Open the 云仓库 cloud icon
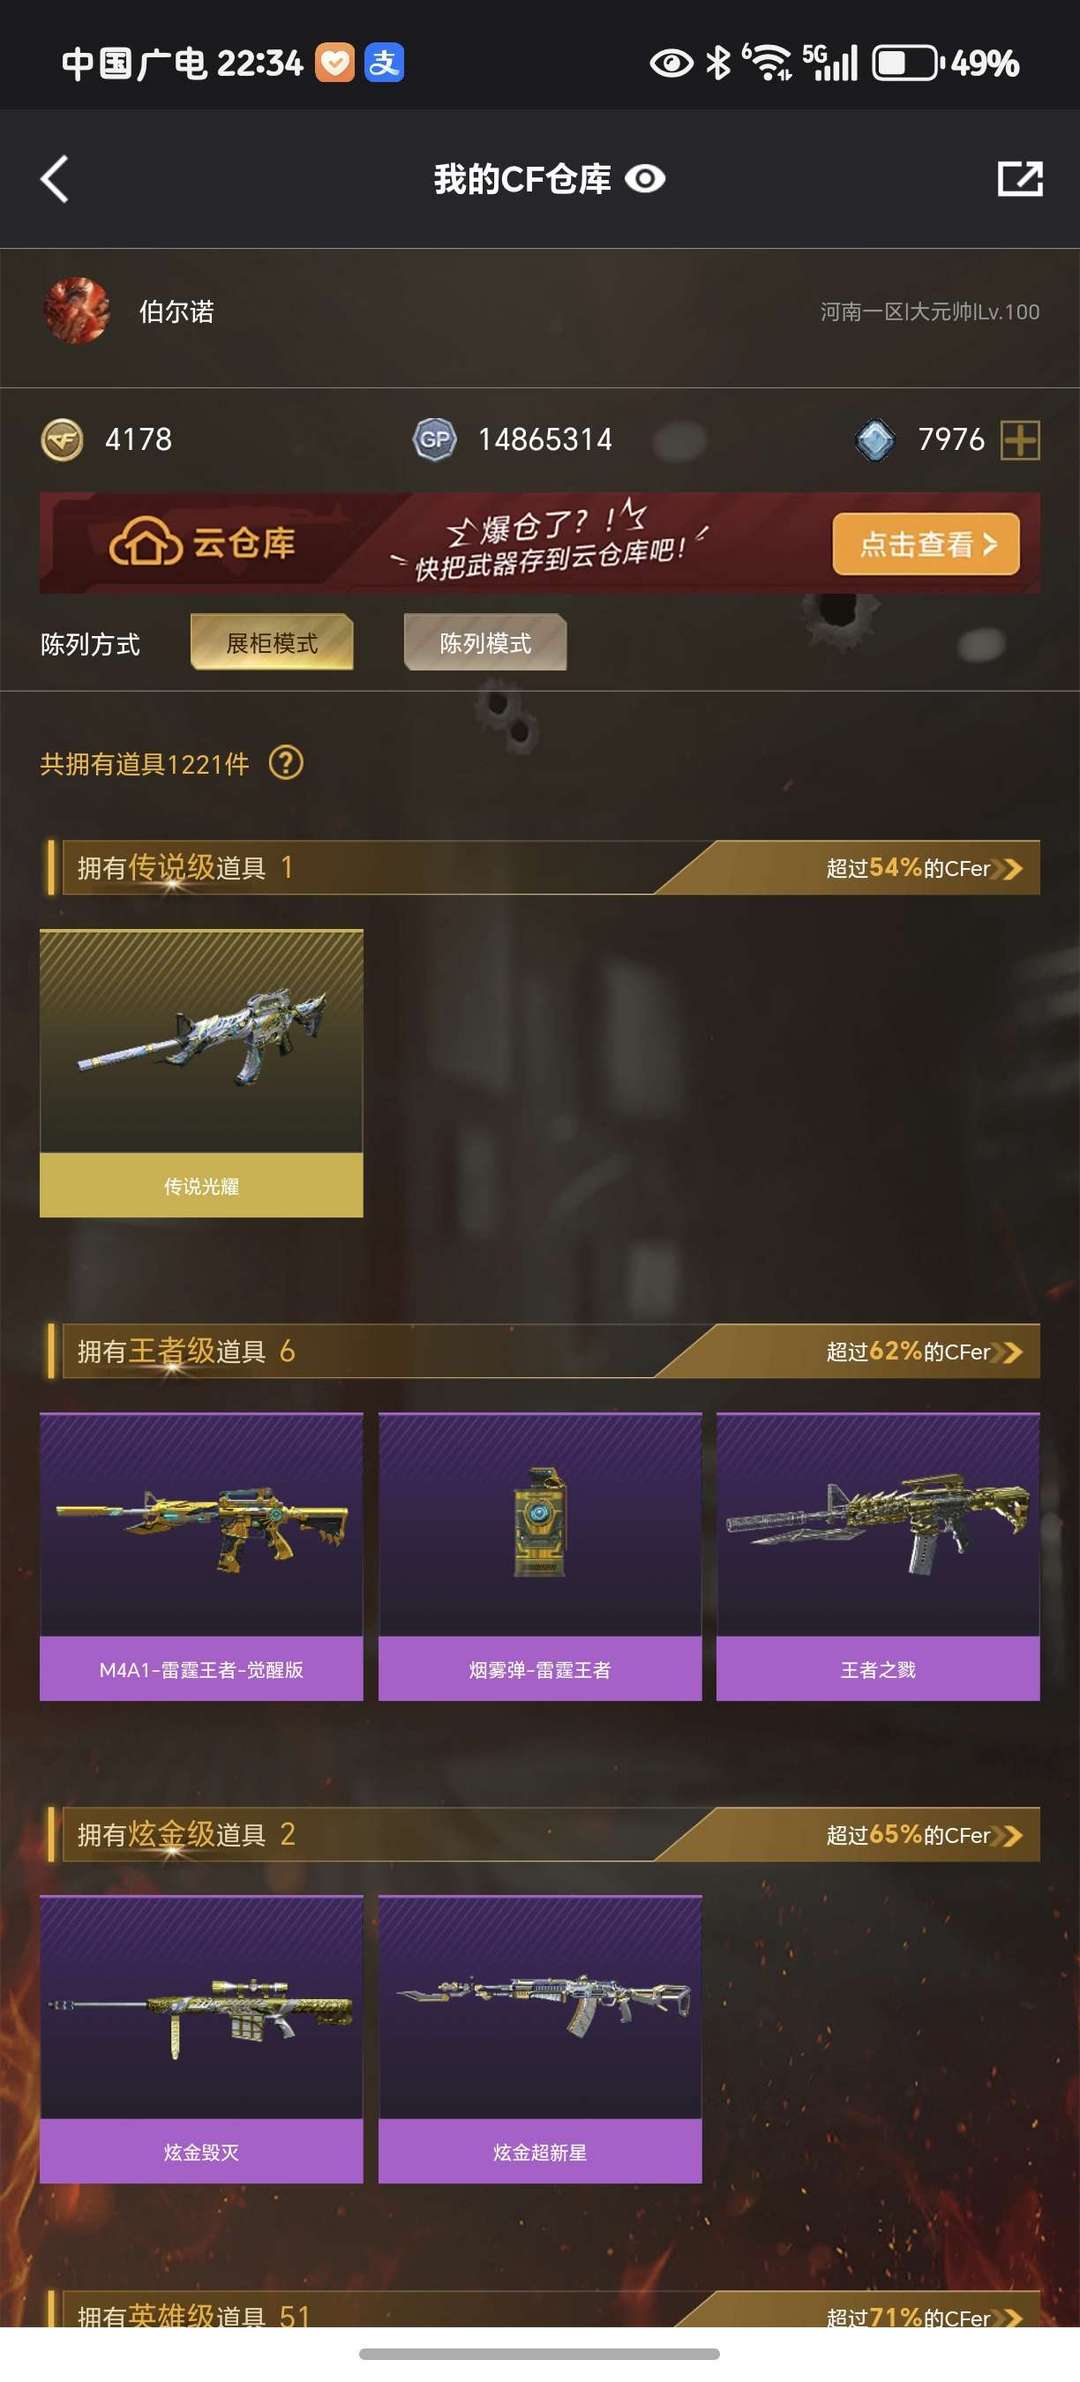Viewport: 1080px width, 2382px height. tap(145, 542)
